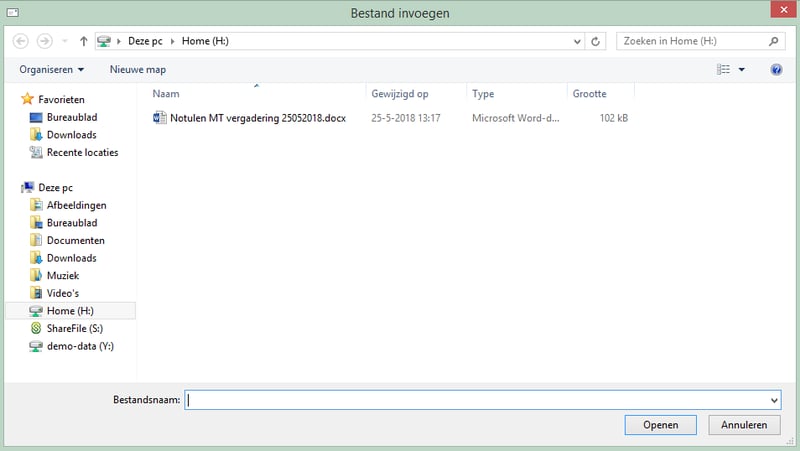Image resolution: width=800 pixels, height=451 pixels.
Task: Click the Home (H:) drive icon in sidebar
Action: (36, 311)
